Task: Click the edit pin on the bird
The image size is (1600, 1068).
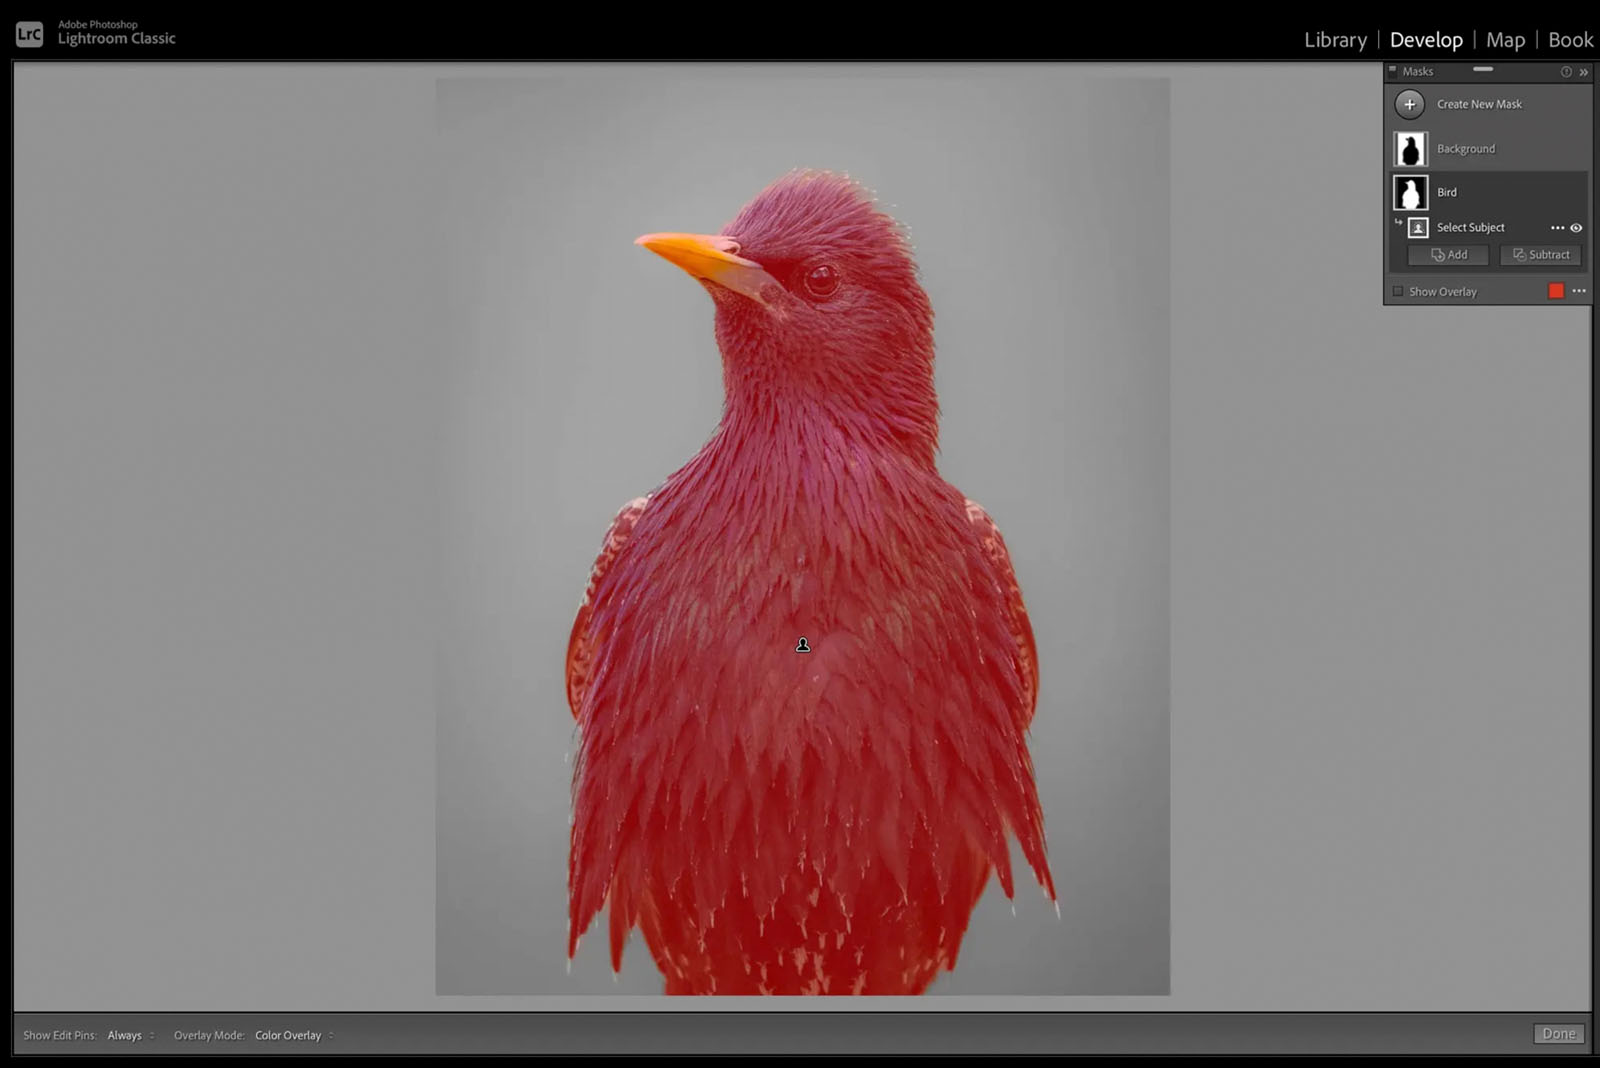Action: [801, 644]
